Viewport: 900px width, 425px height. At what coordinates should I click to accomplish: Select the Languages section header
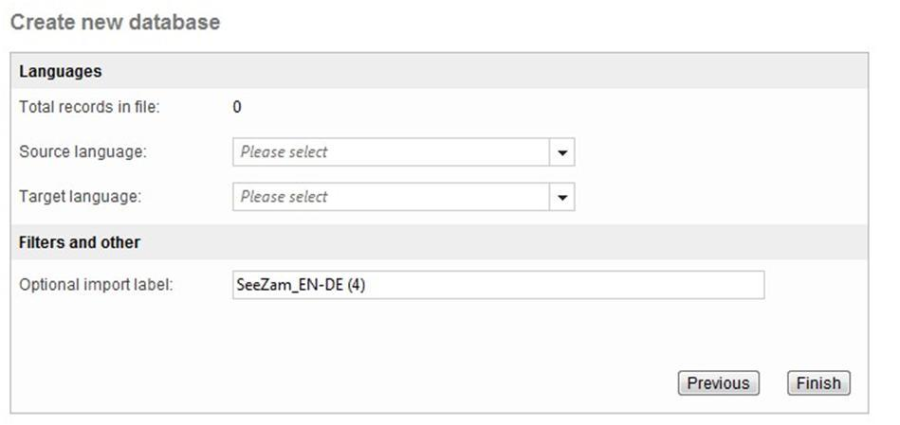click(x=439, y=71)
